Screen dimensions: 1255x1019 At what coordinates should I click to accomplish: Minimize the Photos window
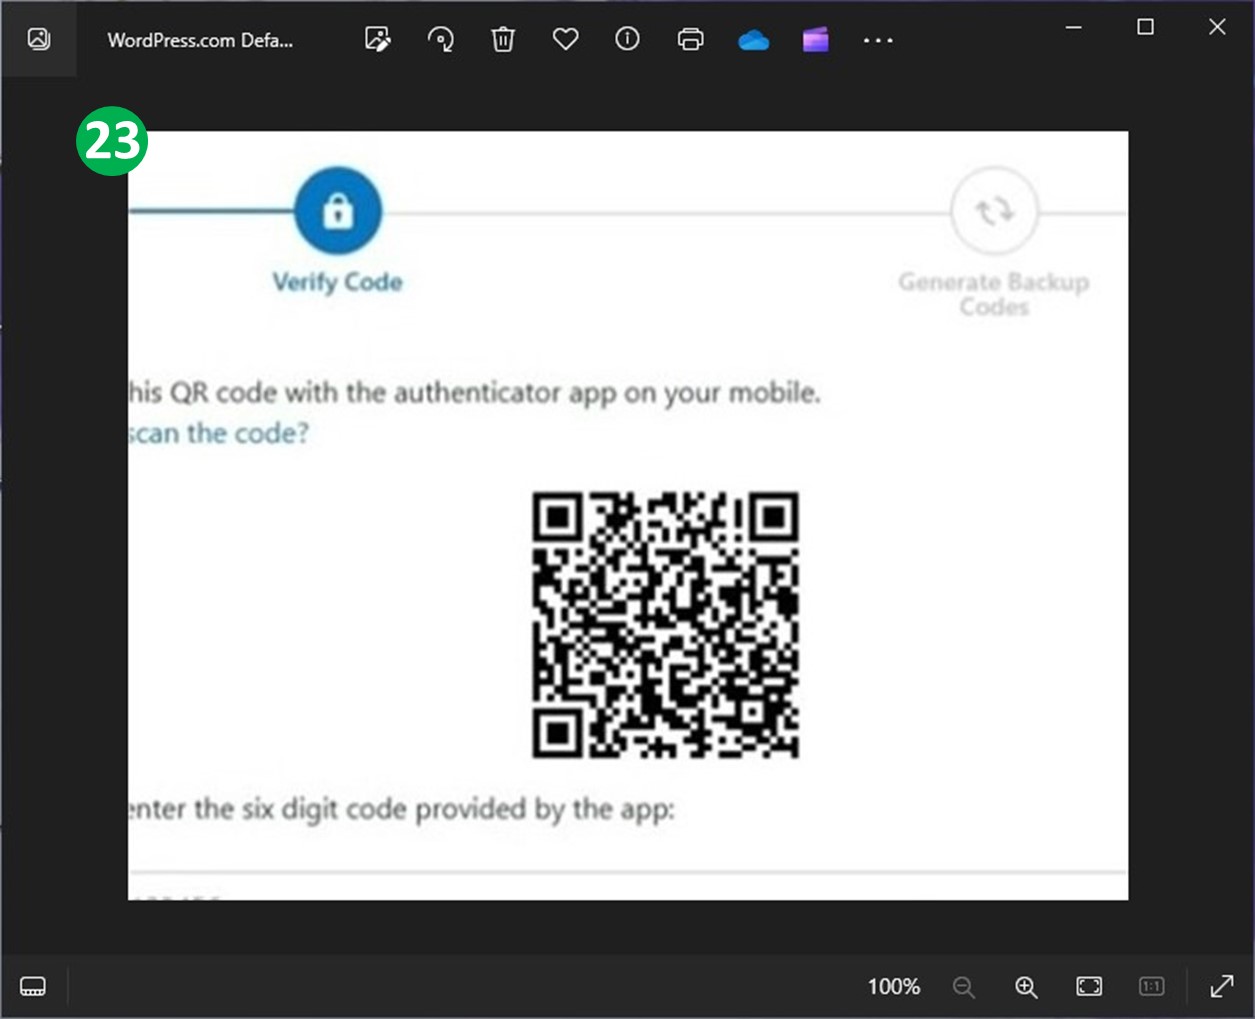click(x=1074, y=27)
